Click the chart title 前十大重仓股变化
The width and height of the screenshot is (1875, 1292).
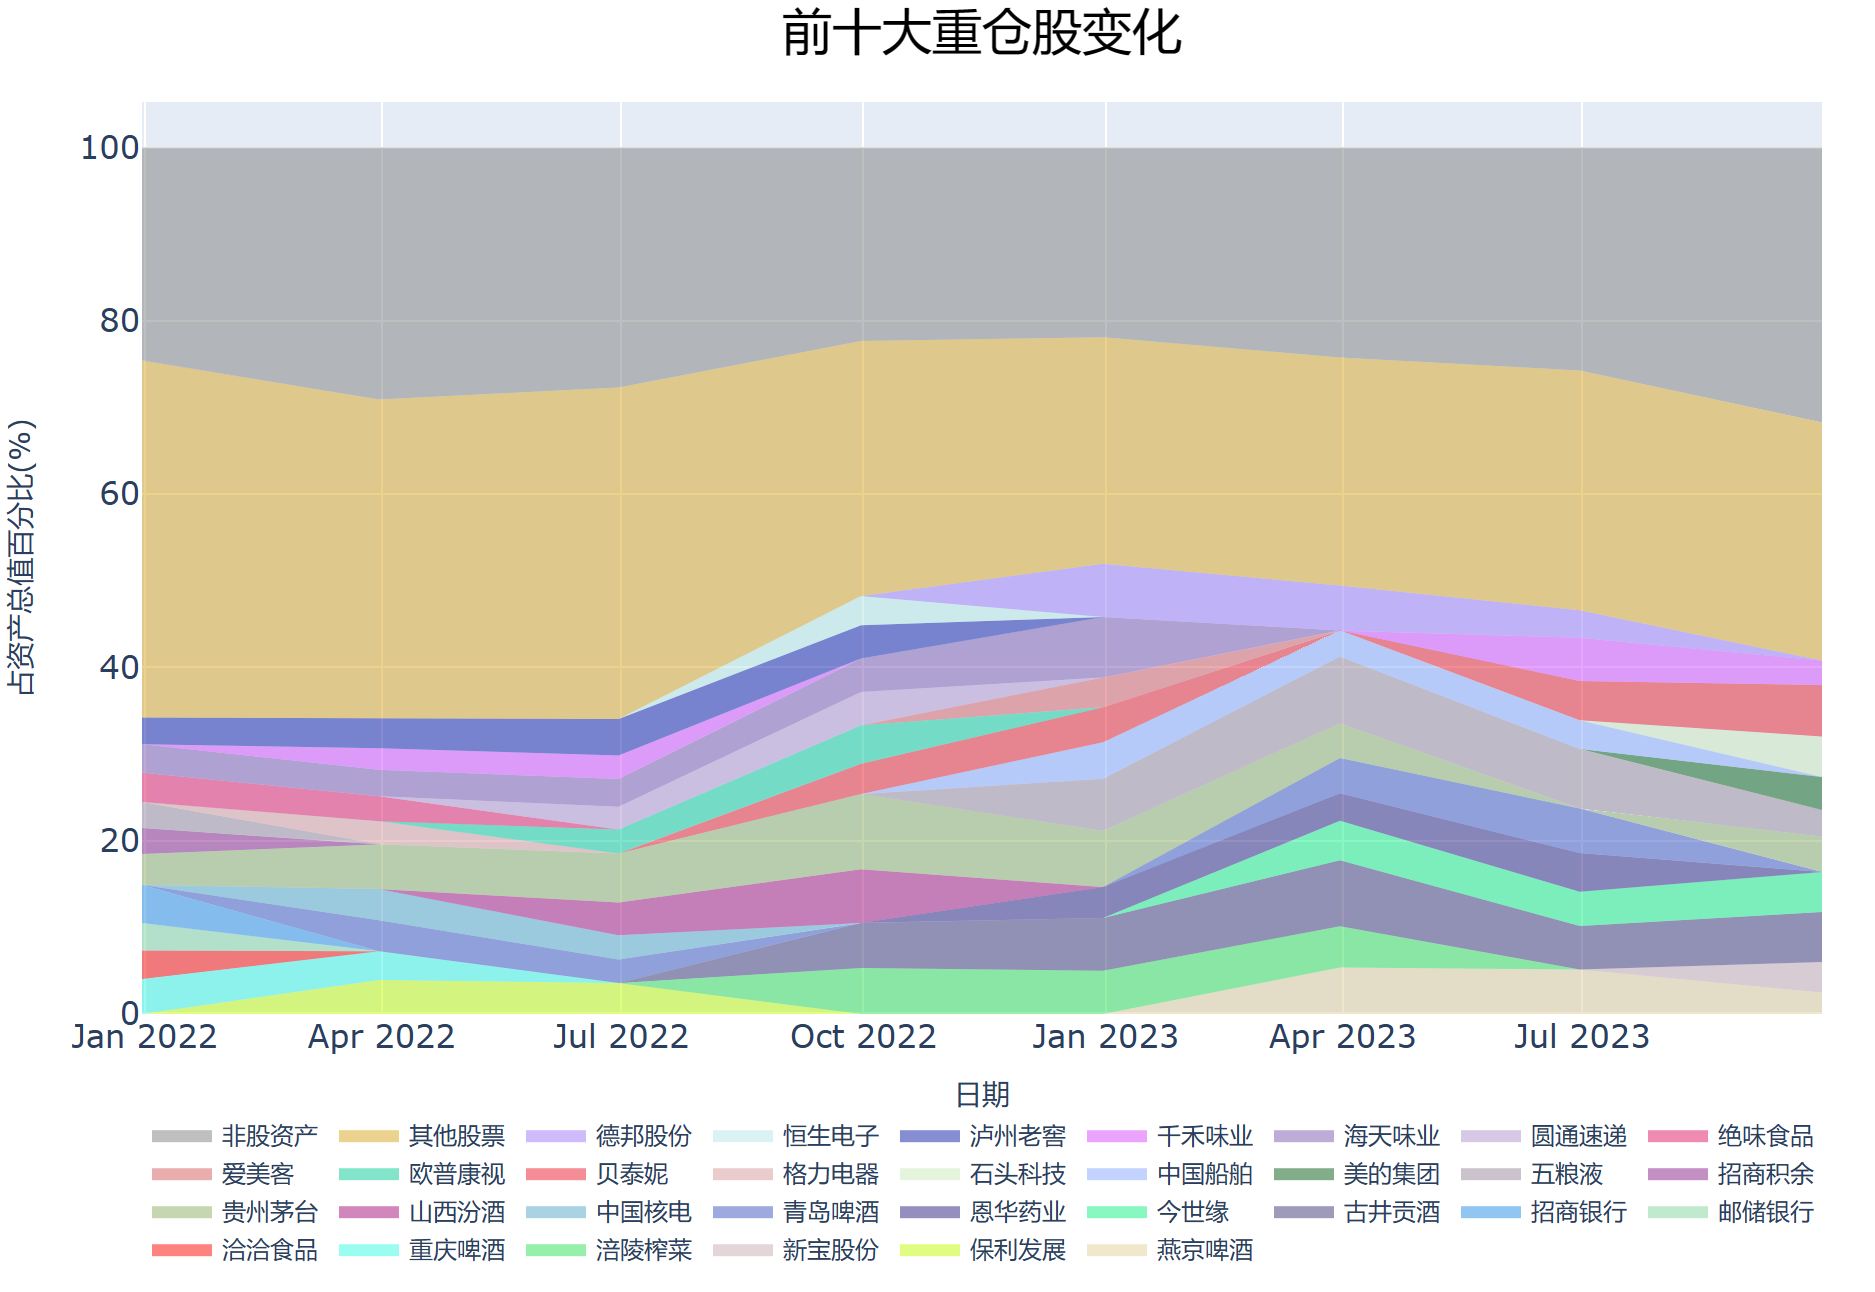pos(981,33)
